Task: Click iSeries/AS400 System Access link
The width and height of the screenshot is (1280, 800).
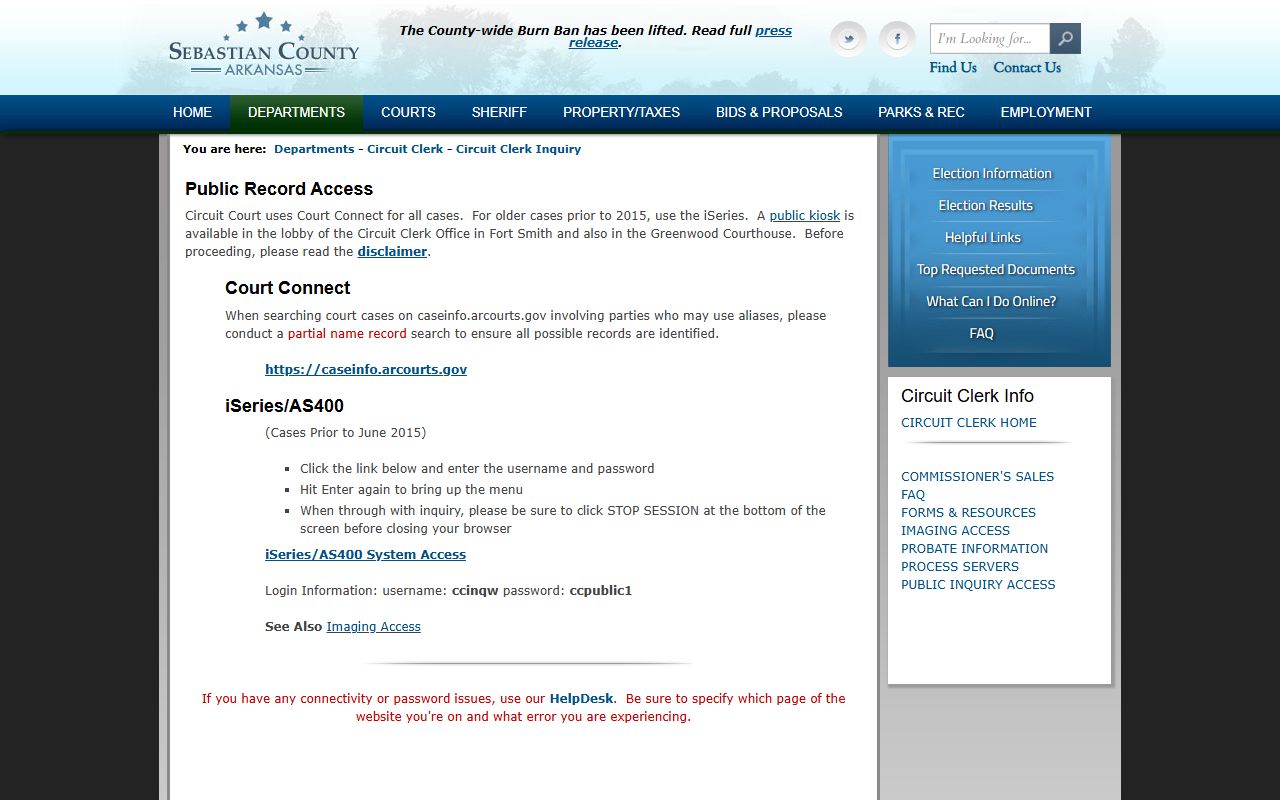Action: pyautogui.click(x=365, y=554)
